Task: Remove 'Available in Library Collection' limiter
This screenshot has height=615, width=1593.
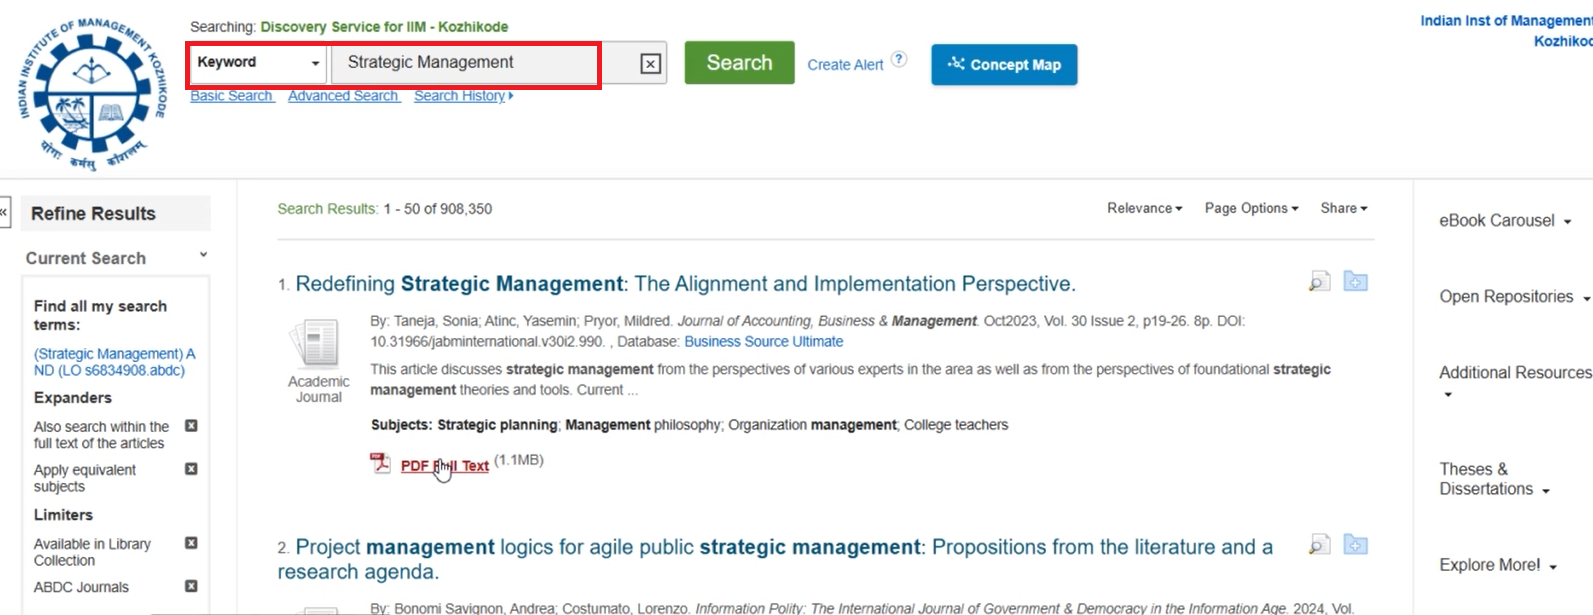Action: [191, 543]
